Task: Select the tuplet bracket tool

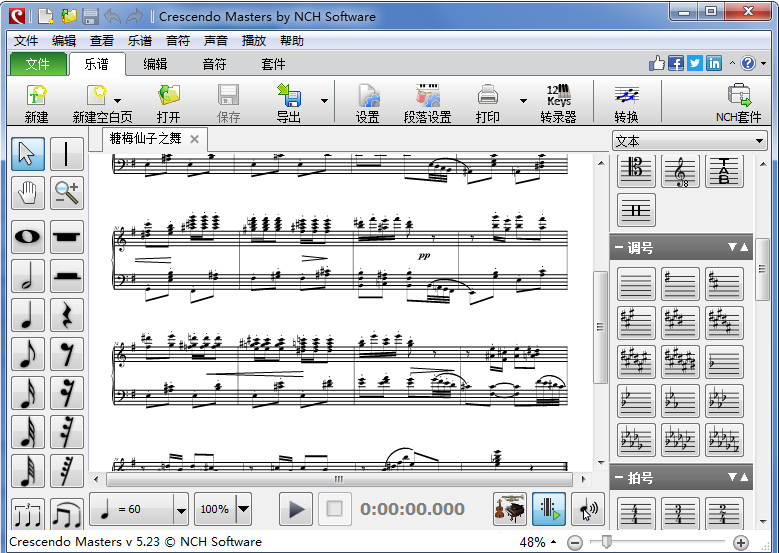Action: tap(28, 513)
